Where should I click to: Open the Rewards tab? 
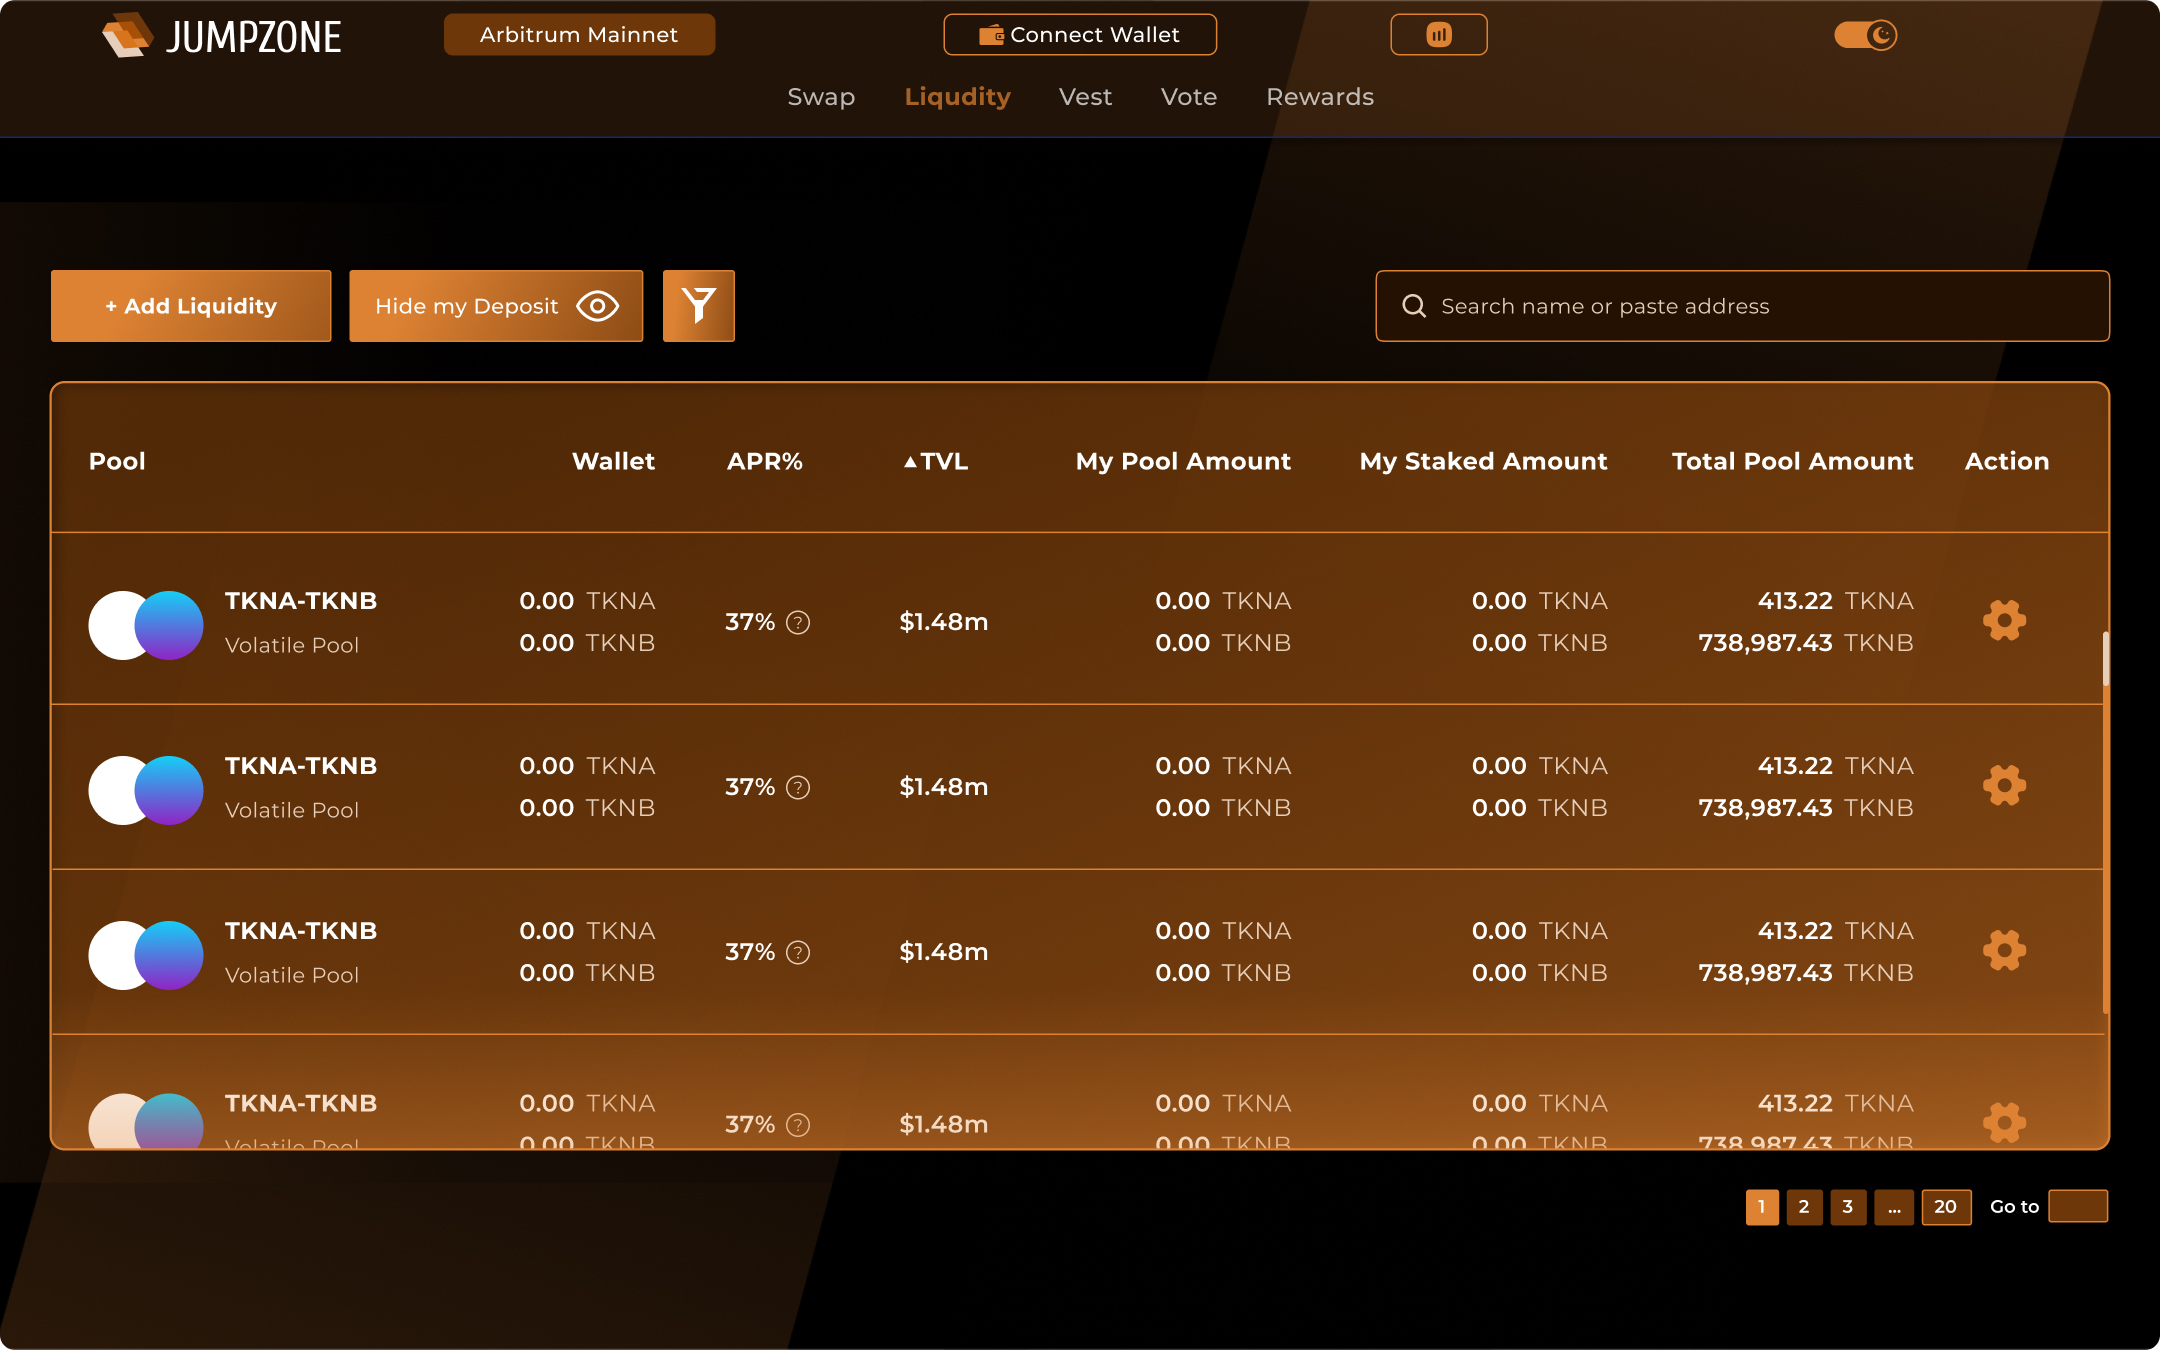[x=1319, y=97]
